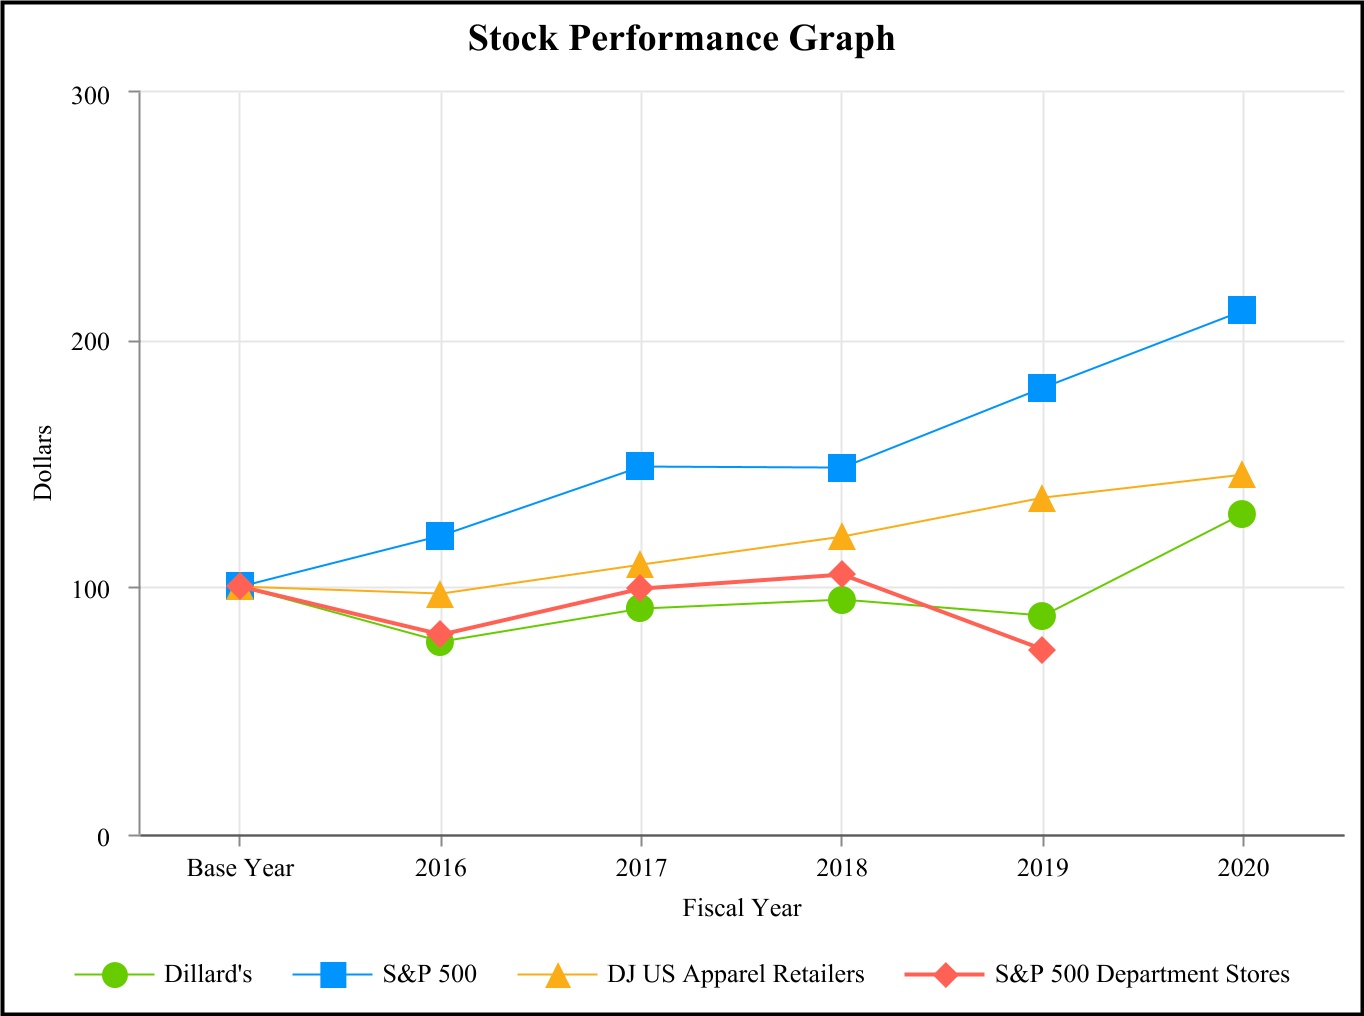The image size is (1364, 1016).
Task: Click Dillard's green circle marker at 2020
Action: (1242, 514)
